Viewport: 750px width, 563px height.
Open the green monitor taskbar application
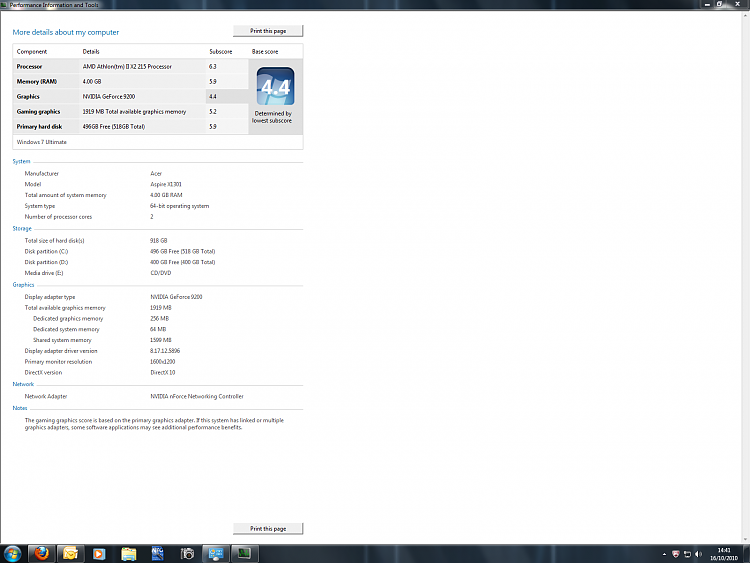click(x=244, y=554)
